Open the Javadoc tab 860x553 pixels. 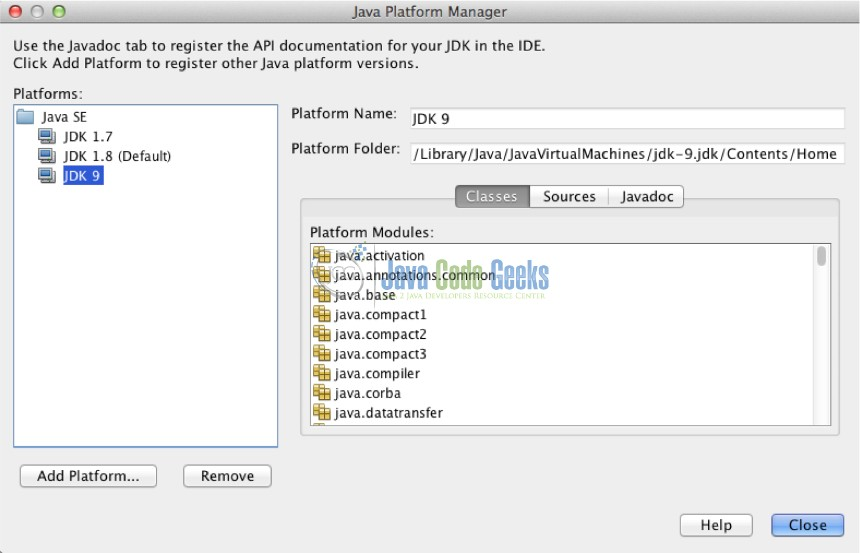[x=647, y=196]
